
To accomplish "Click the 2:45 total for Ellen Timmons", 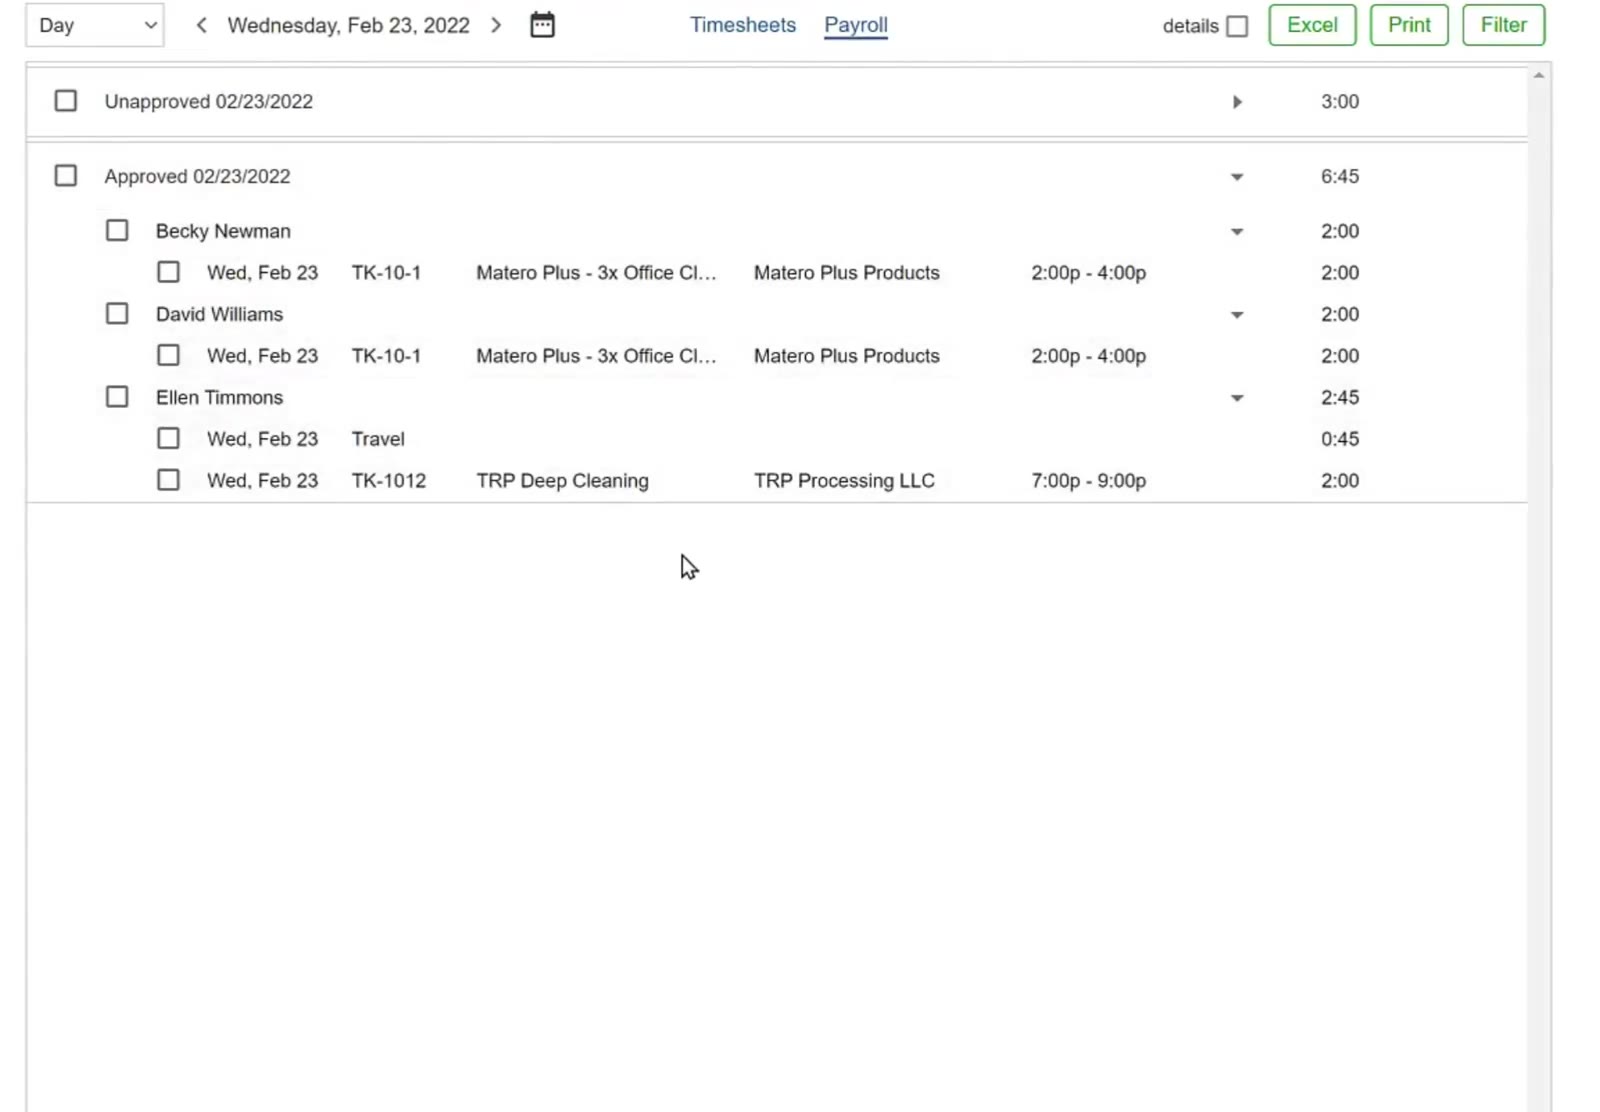I will pyautogui.click(x=1340, y=397).
